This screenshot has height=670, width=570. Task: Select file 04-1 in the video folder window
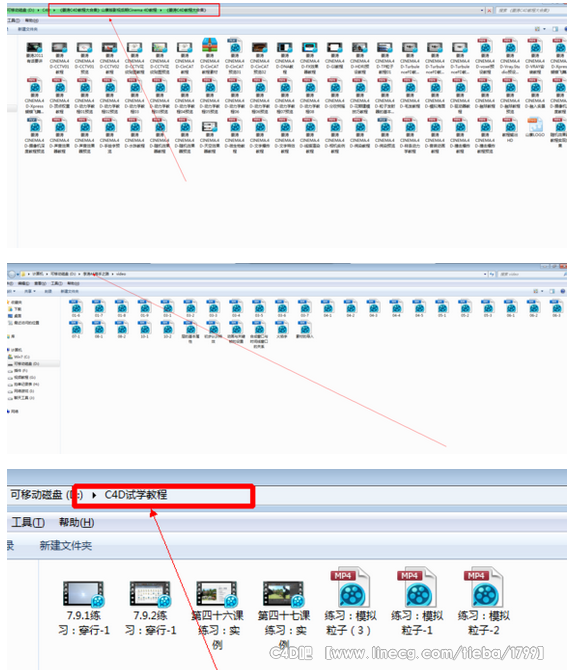(328, 309)
